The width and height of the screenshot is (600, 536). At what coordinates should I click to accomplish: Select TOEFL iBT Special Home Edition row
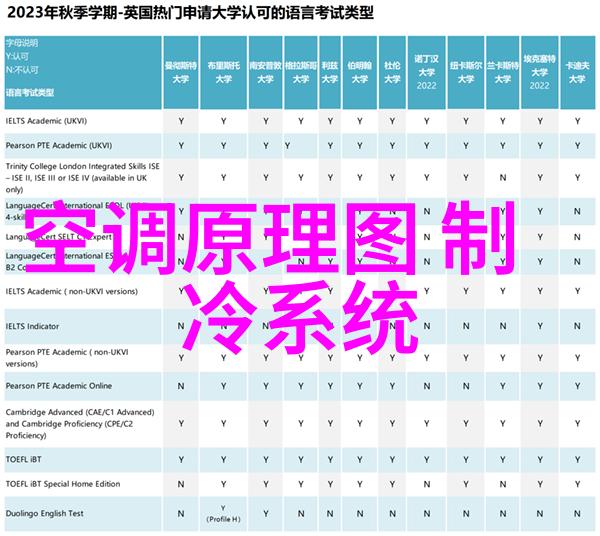[x=62, y=484]
